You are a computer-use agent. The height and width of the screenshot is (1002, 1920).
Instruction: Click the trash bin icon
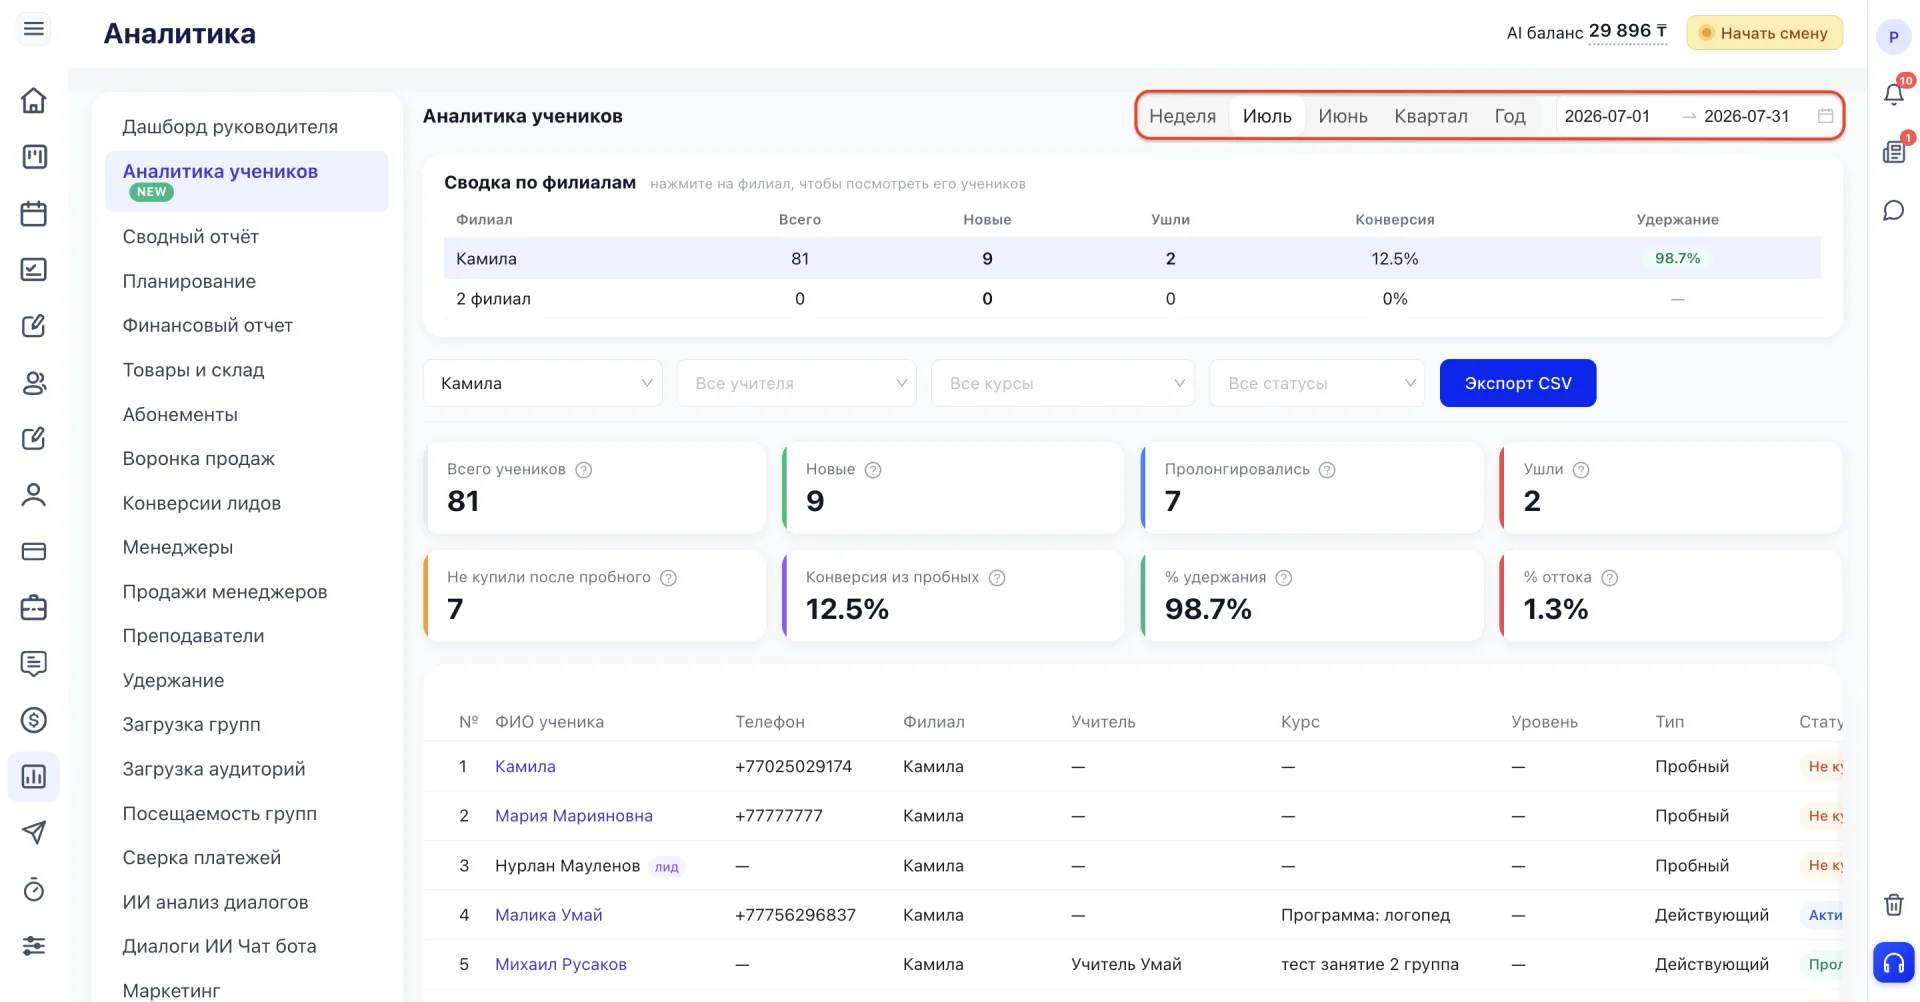point(1893,904)
